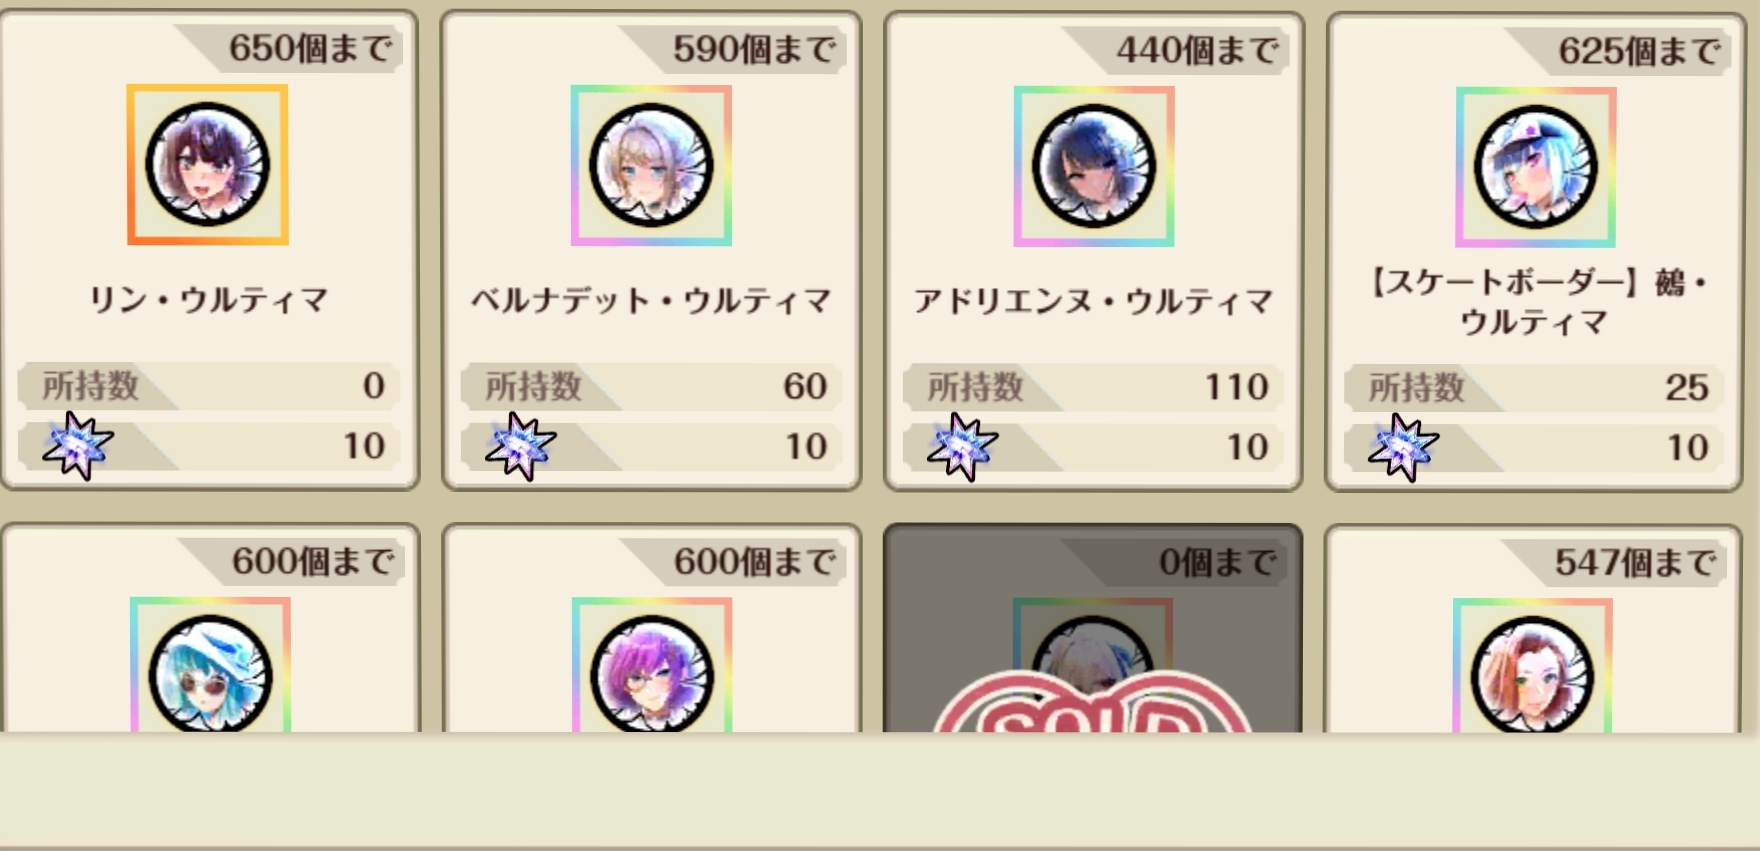This screenshot has width=1760, height=851.
Task: Select the blue-haired sunglasses girl portrait
Action: pos(210,666)
